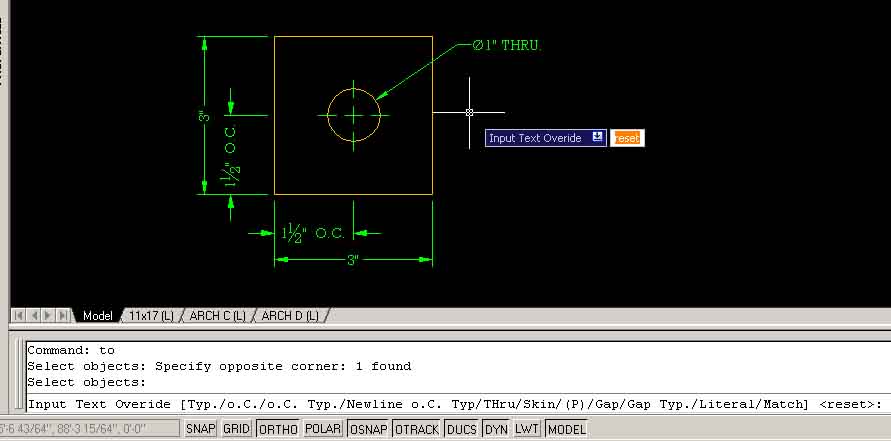
Task: Go to next layout tab arrow
Action: tap(48, 315)
